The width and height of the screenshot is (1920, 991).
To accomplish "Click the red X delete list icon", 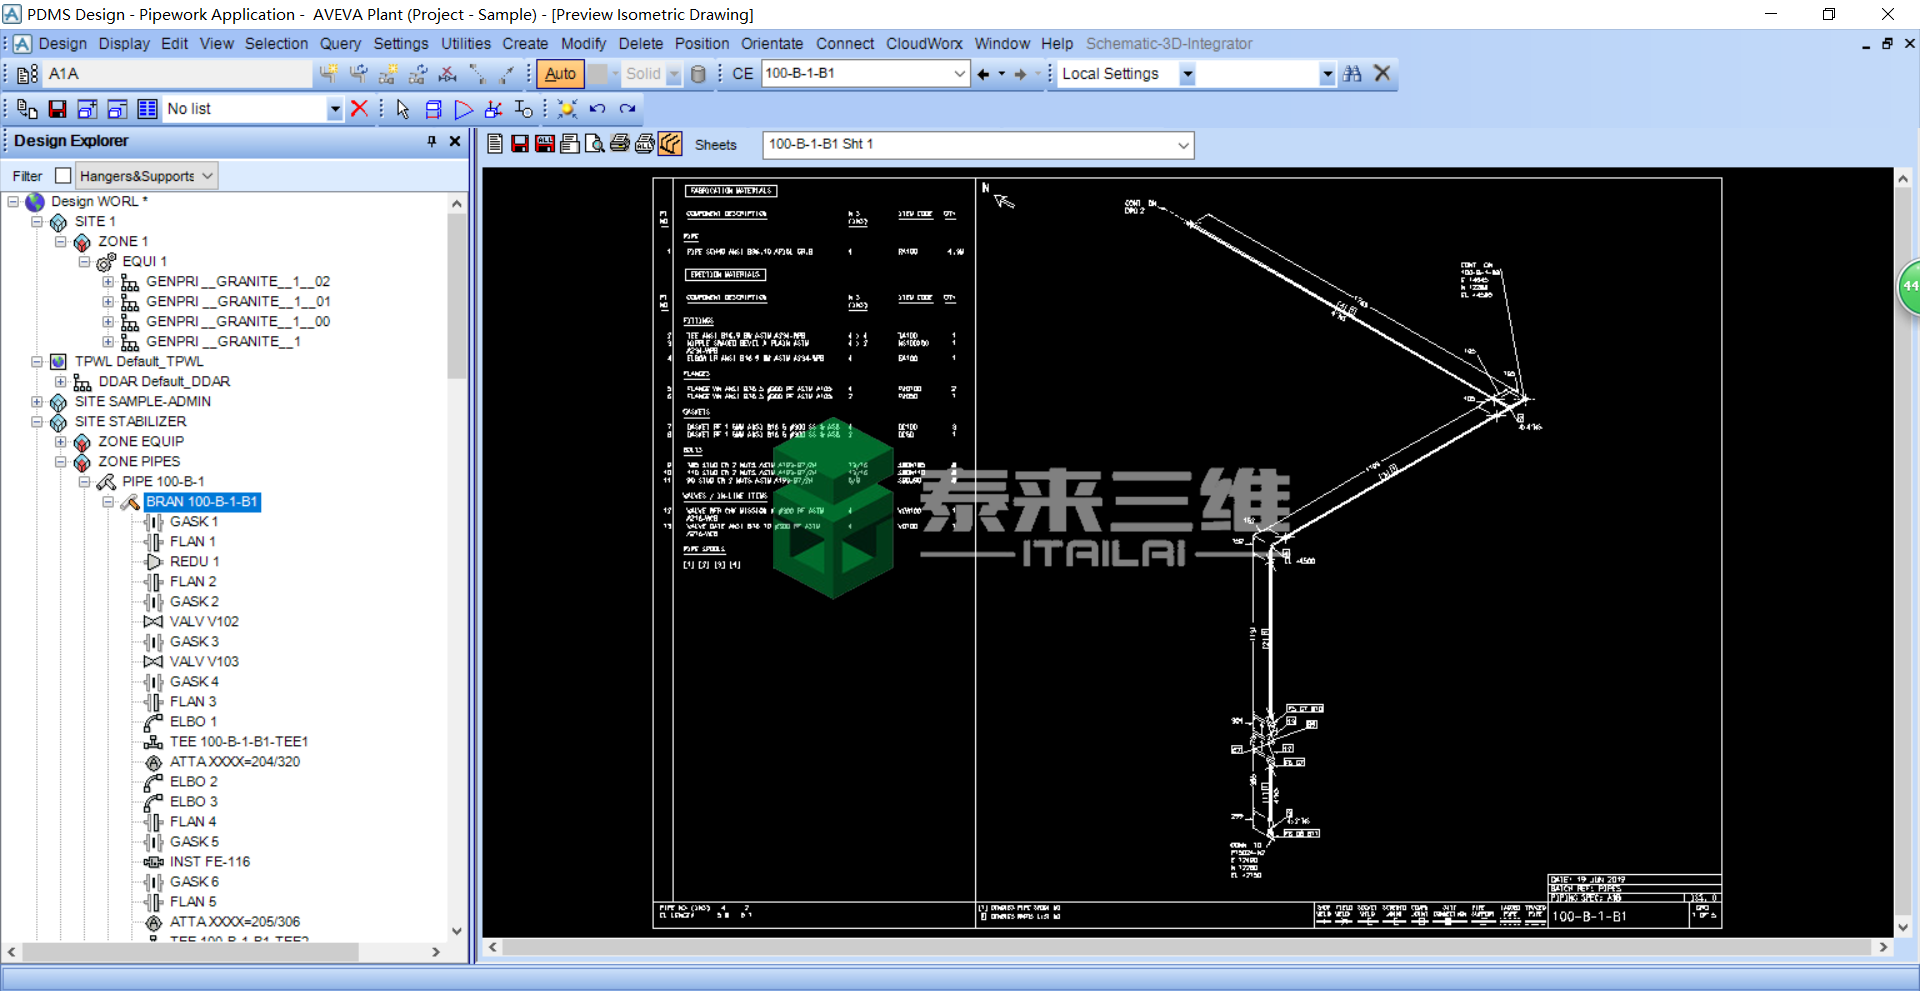I will click(x=359, y=109).
